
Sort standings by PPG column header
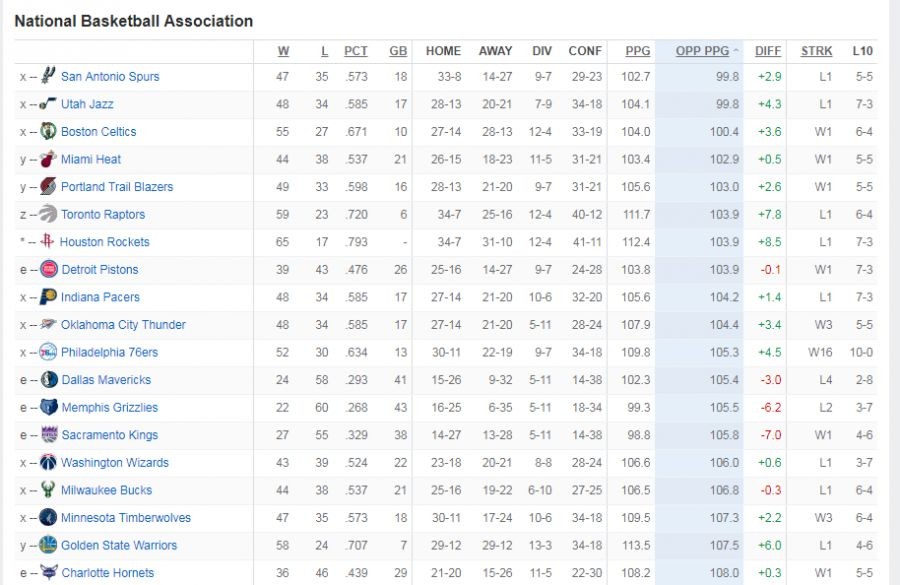[x=637, y=51]
